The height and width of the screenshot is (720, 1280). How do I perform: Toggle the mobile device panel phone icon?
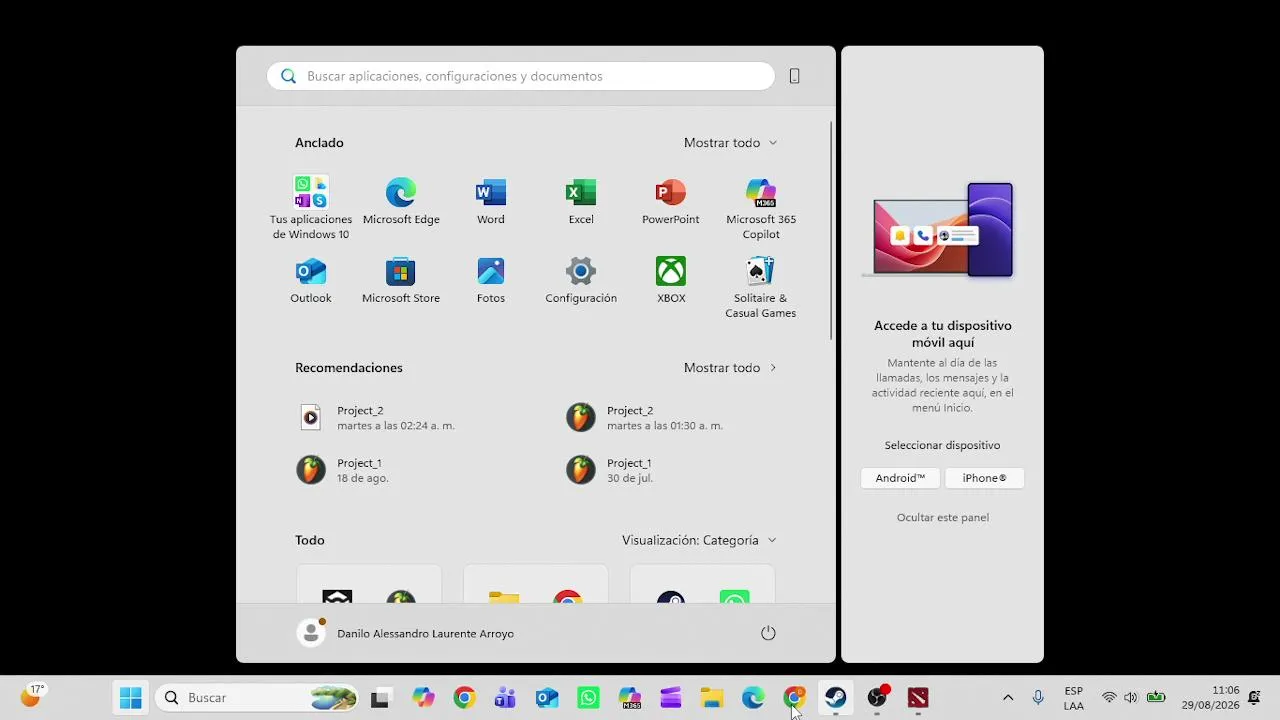tap(795, 76)
